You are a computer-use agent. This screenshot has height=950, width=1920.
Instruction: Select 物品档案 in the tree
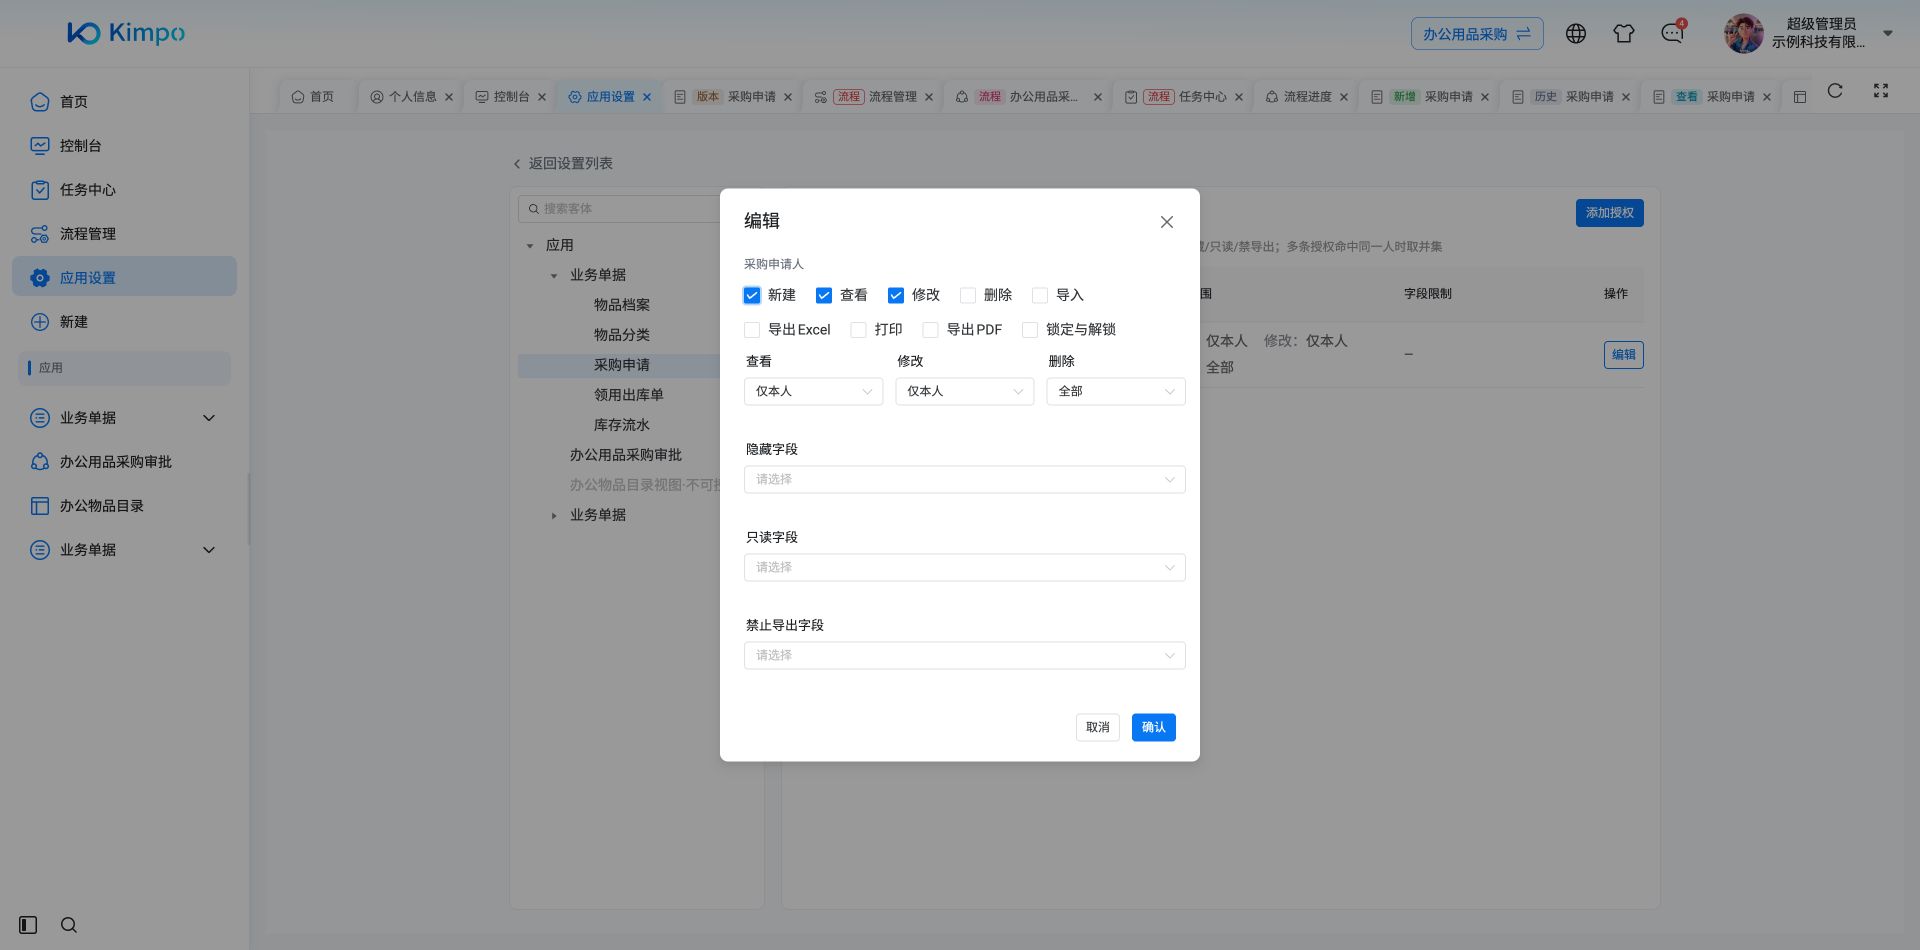pyautogui.click(x=622, y=305)
